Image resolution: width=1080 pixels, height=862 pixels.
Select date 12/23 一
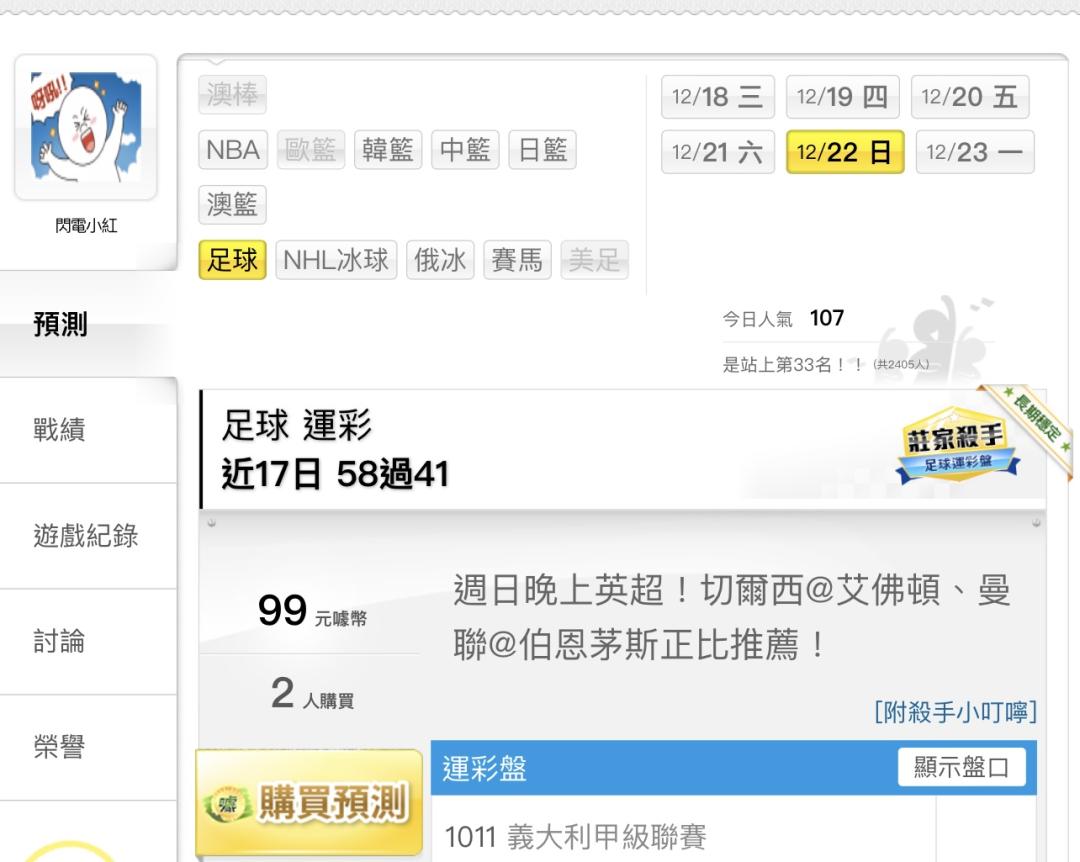(975, 152)
